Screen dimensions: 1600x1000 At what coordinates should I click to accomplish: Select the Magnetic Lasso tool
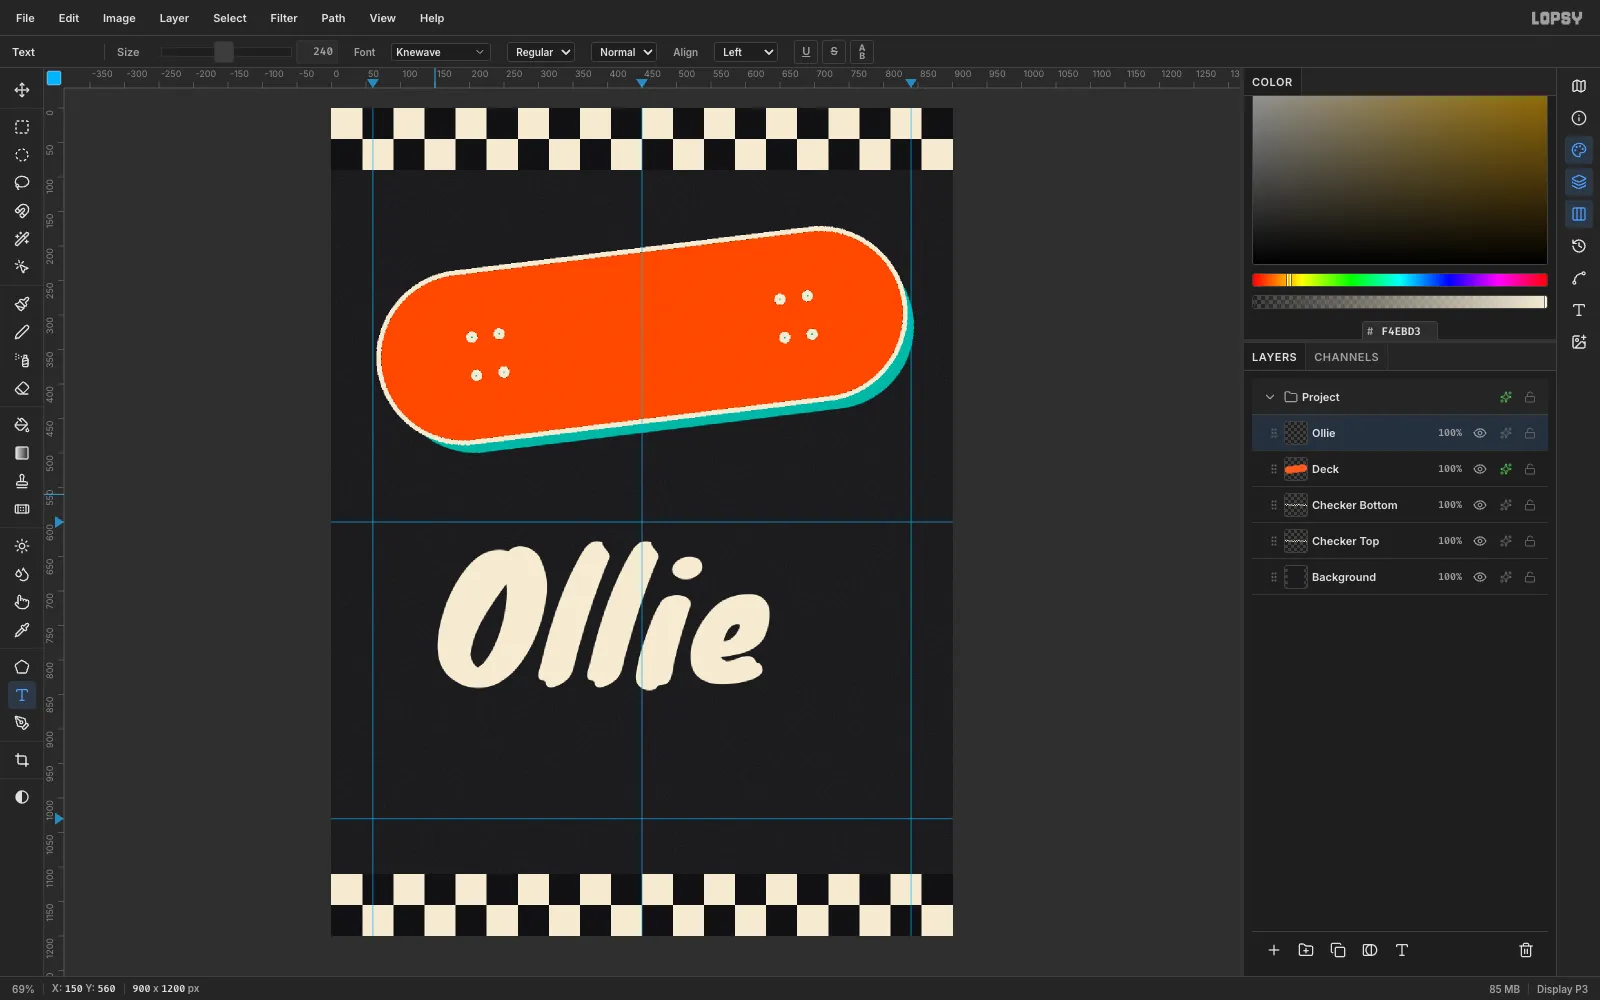(x=22, y=211)
